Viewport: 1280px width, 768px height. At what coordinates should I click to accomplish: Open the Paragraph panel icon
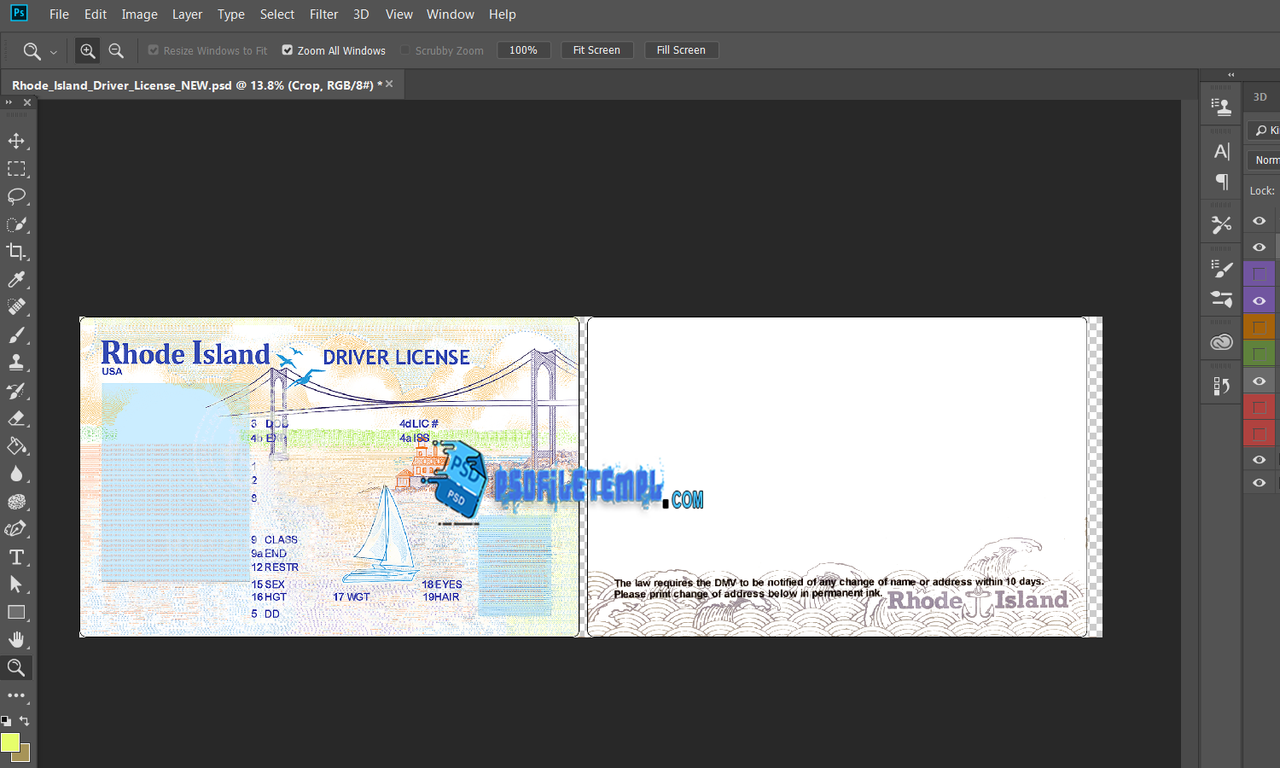click(x=1221, y=181)
